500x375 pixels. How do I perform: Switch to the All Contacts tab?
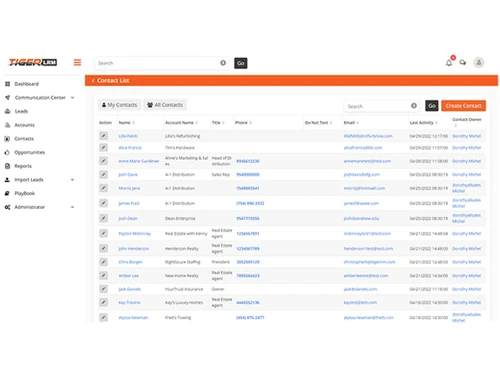tap(165, 105)
